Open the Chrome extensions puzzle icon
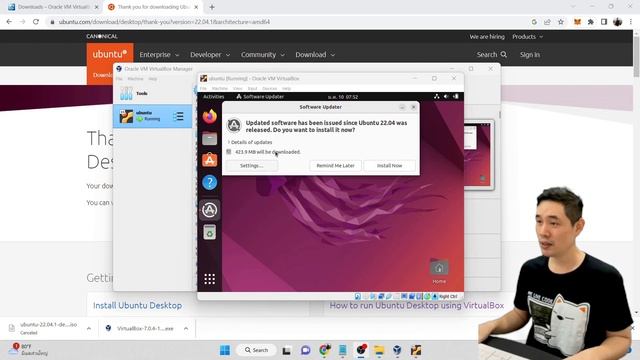The image size is (640, 360). point(591,22)
